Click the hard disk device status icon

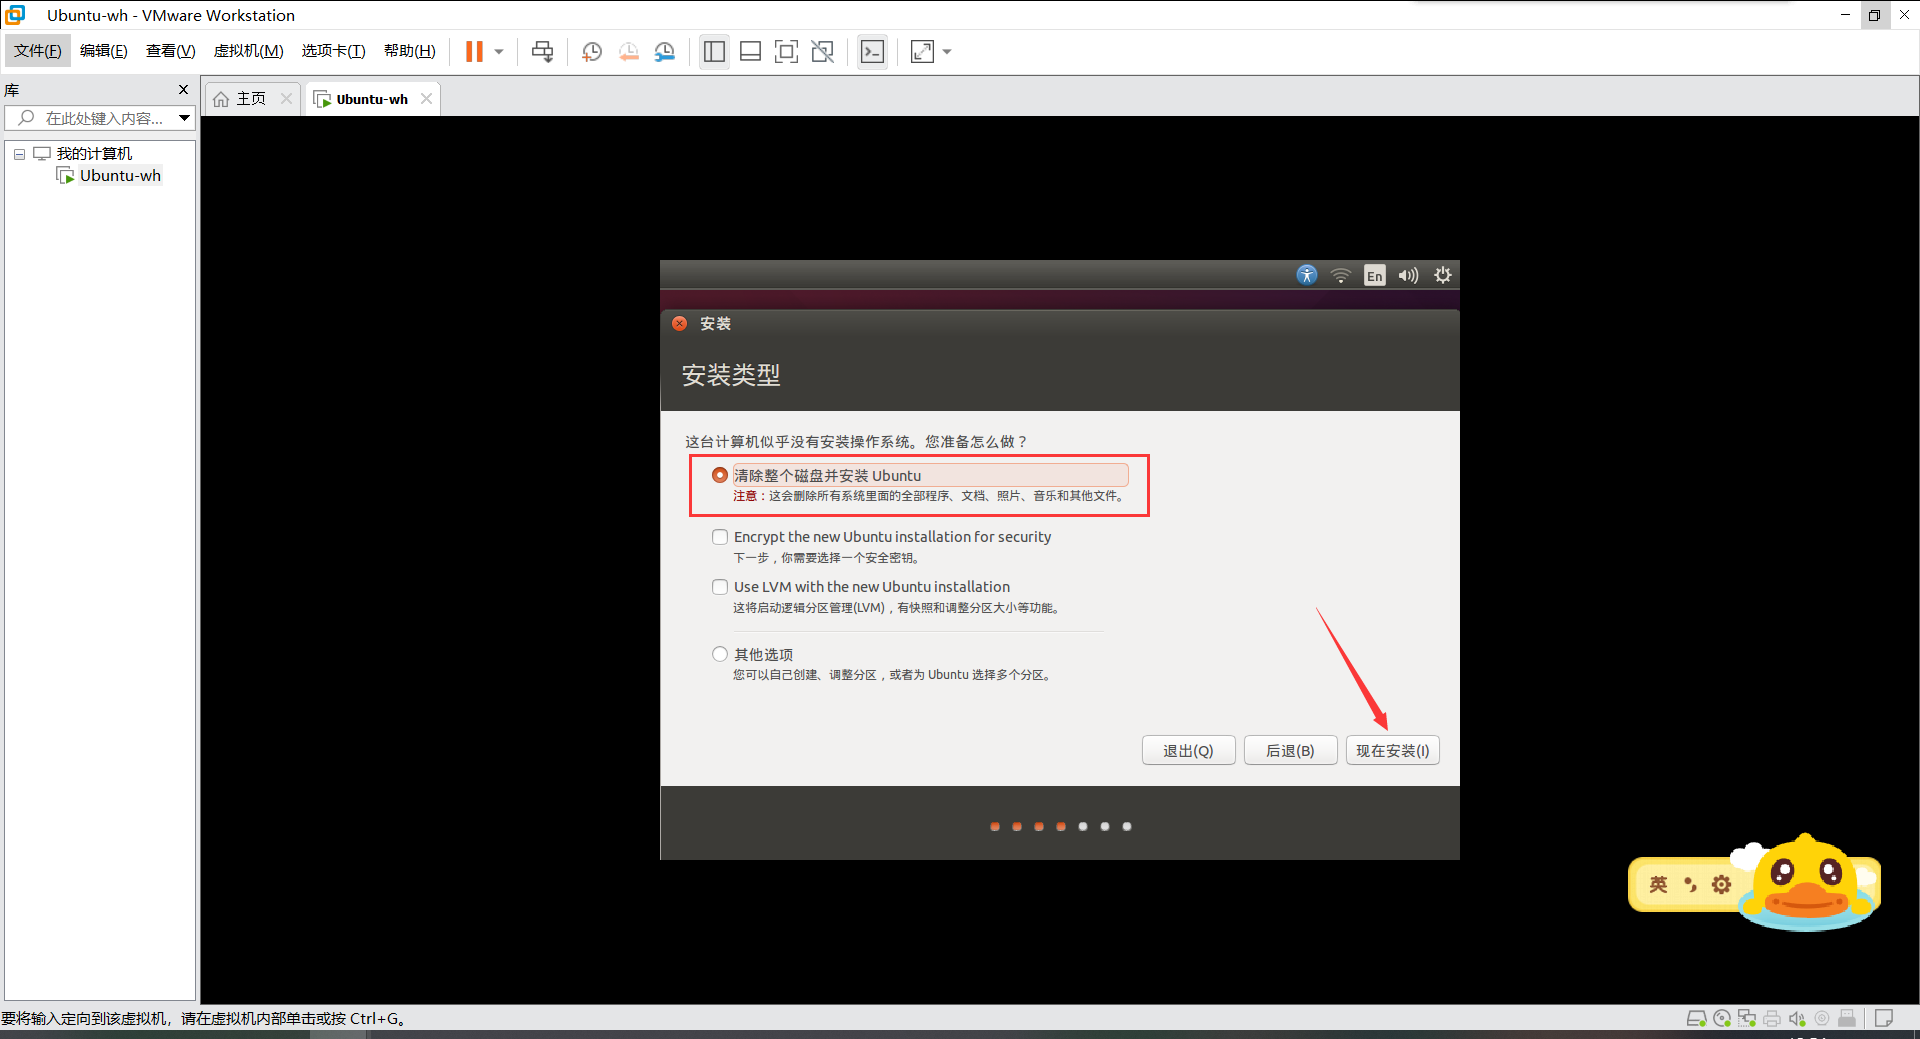tap(1696, 1018)
